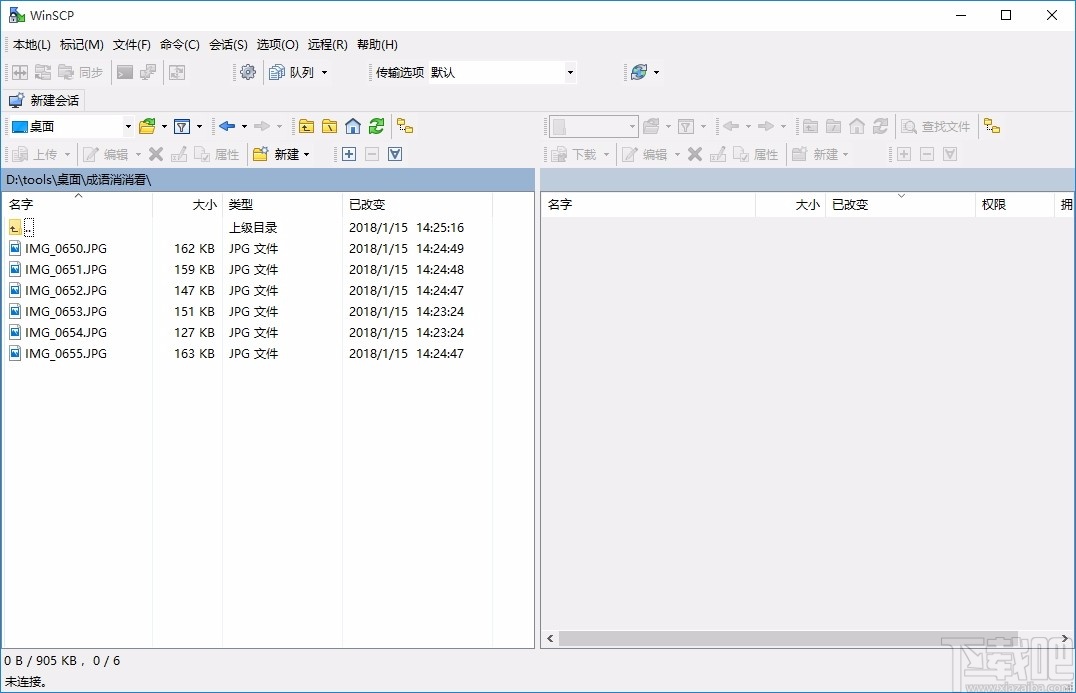This screenshot has height=693, width=1076.
Task: Open a directory with the open-folder icon
Action: coord(146,126)
